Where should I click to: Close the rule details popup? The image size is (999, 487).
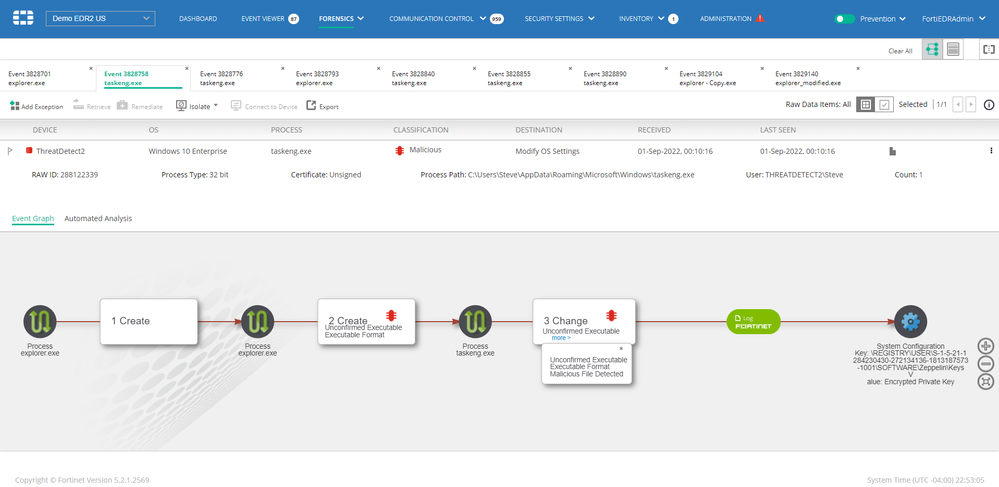621,349
